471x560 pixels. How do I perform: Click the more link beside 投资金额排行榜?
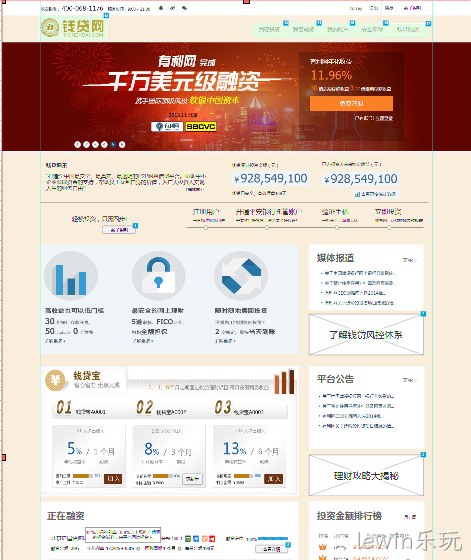click(x=410, y=517)
